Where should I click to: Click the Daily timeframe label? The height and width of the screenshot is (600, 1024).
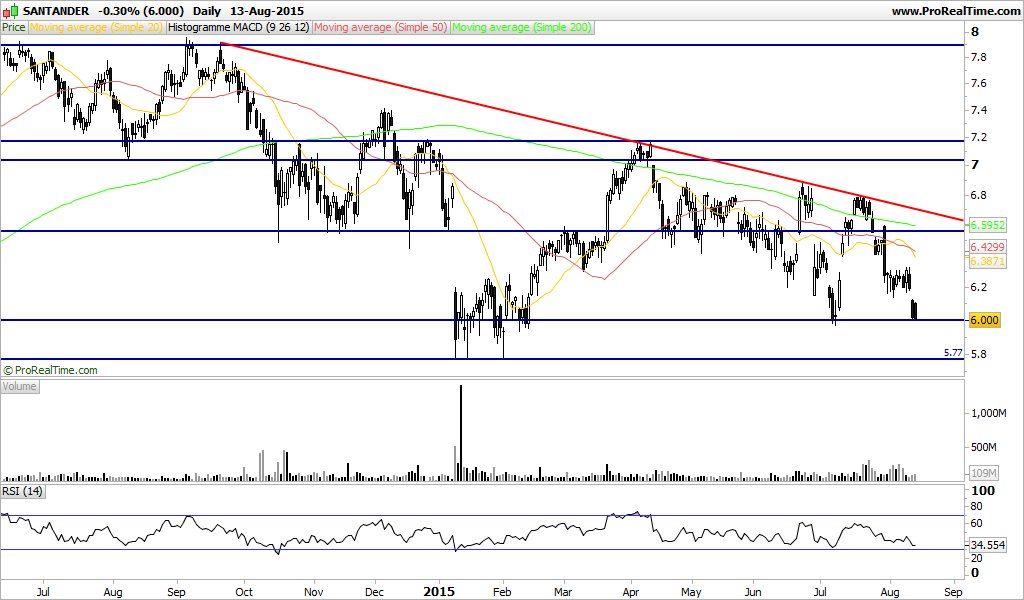coord(207,11)
